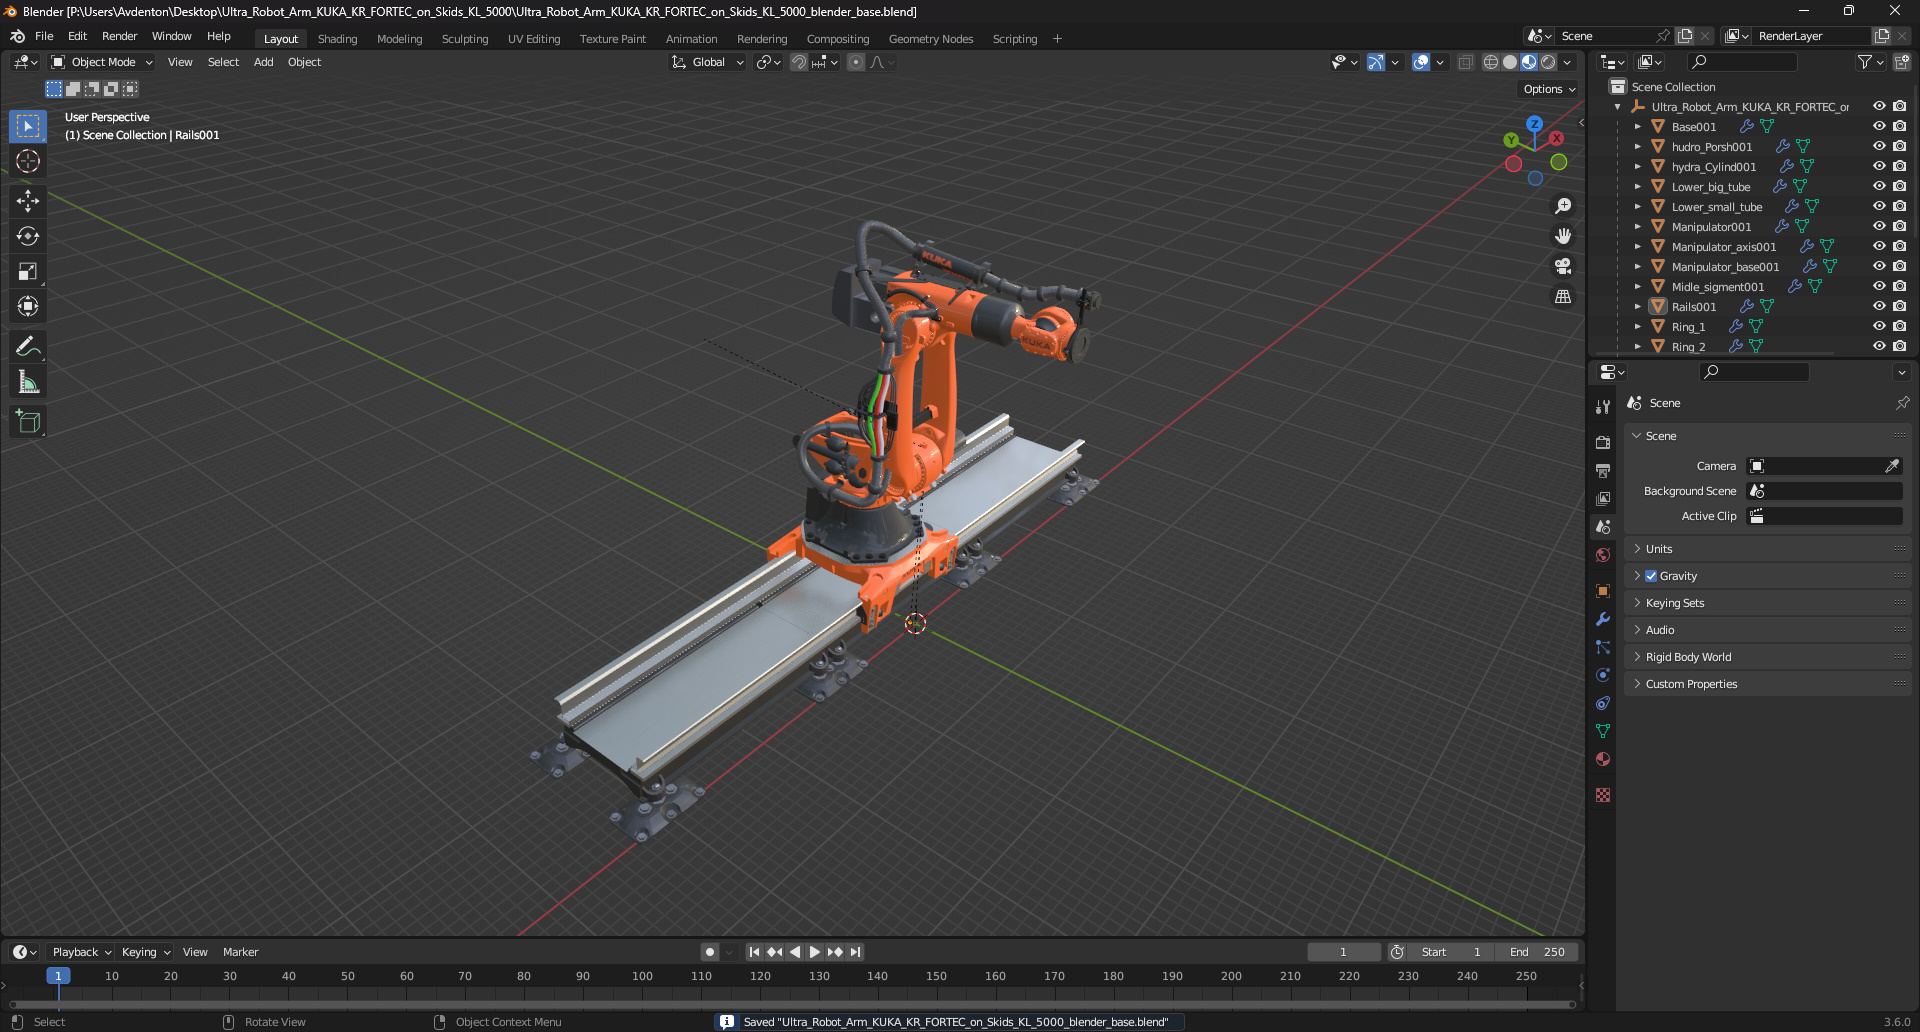Hide Rails001 in viewport

click(1879, 306)
